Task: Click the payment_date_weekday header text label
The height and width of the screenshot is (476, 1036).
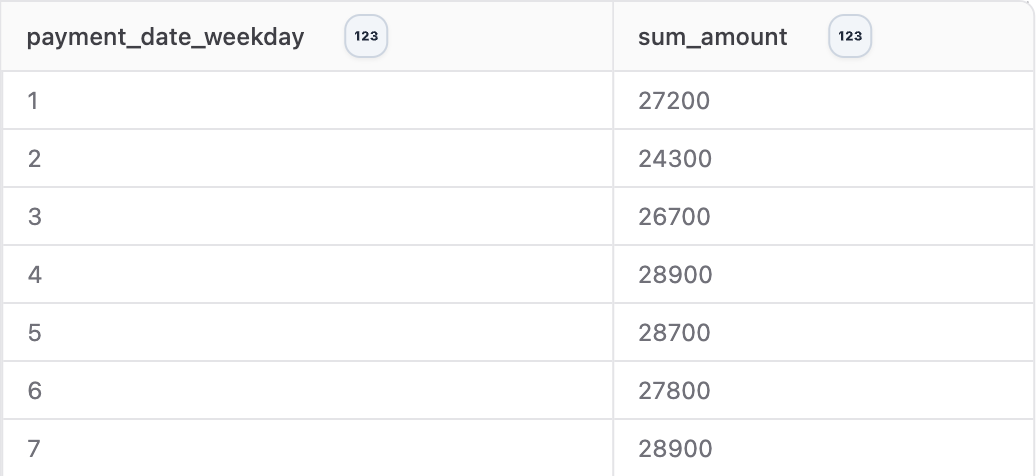Action: coord(165,37)
